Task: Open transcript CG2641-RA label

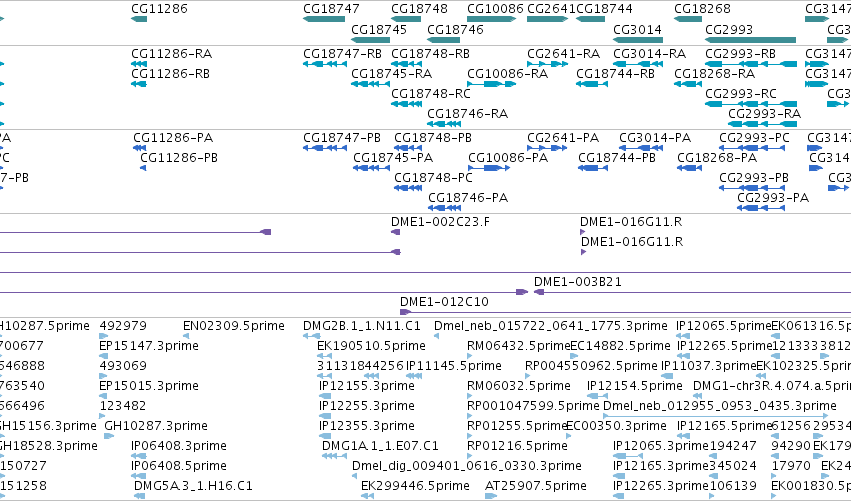Action: pos(563,54)
